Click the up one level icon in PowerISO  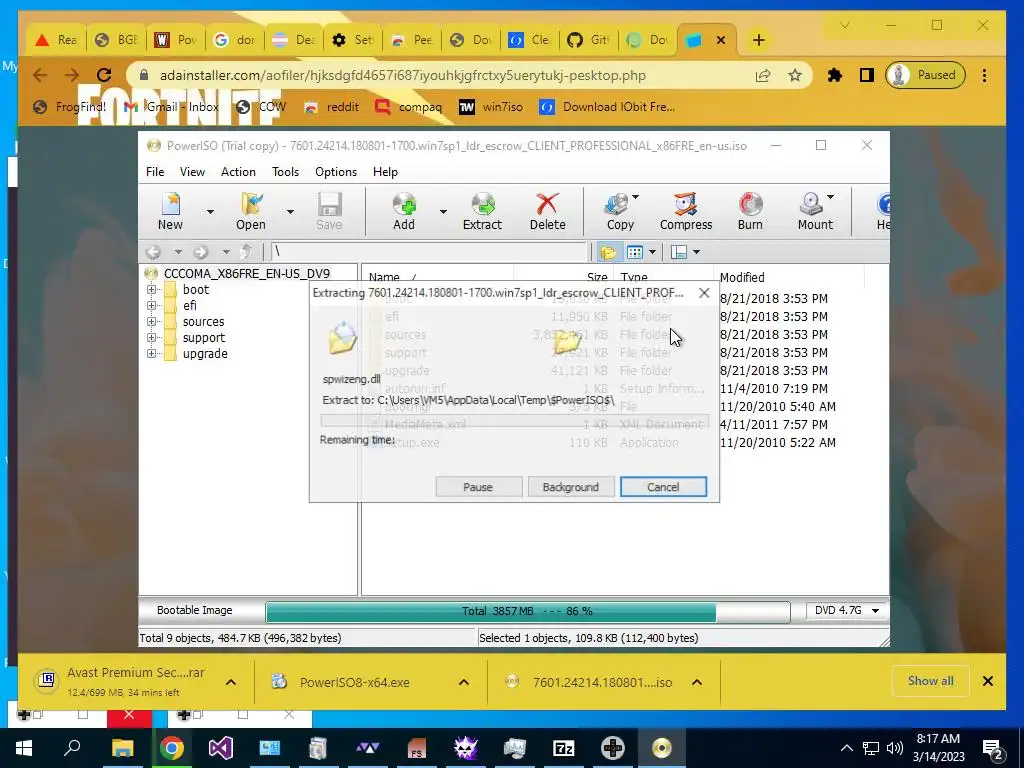(x=246, y=251)
